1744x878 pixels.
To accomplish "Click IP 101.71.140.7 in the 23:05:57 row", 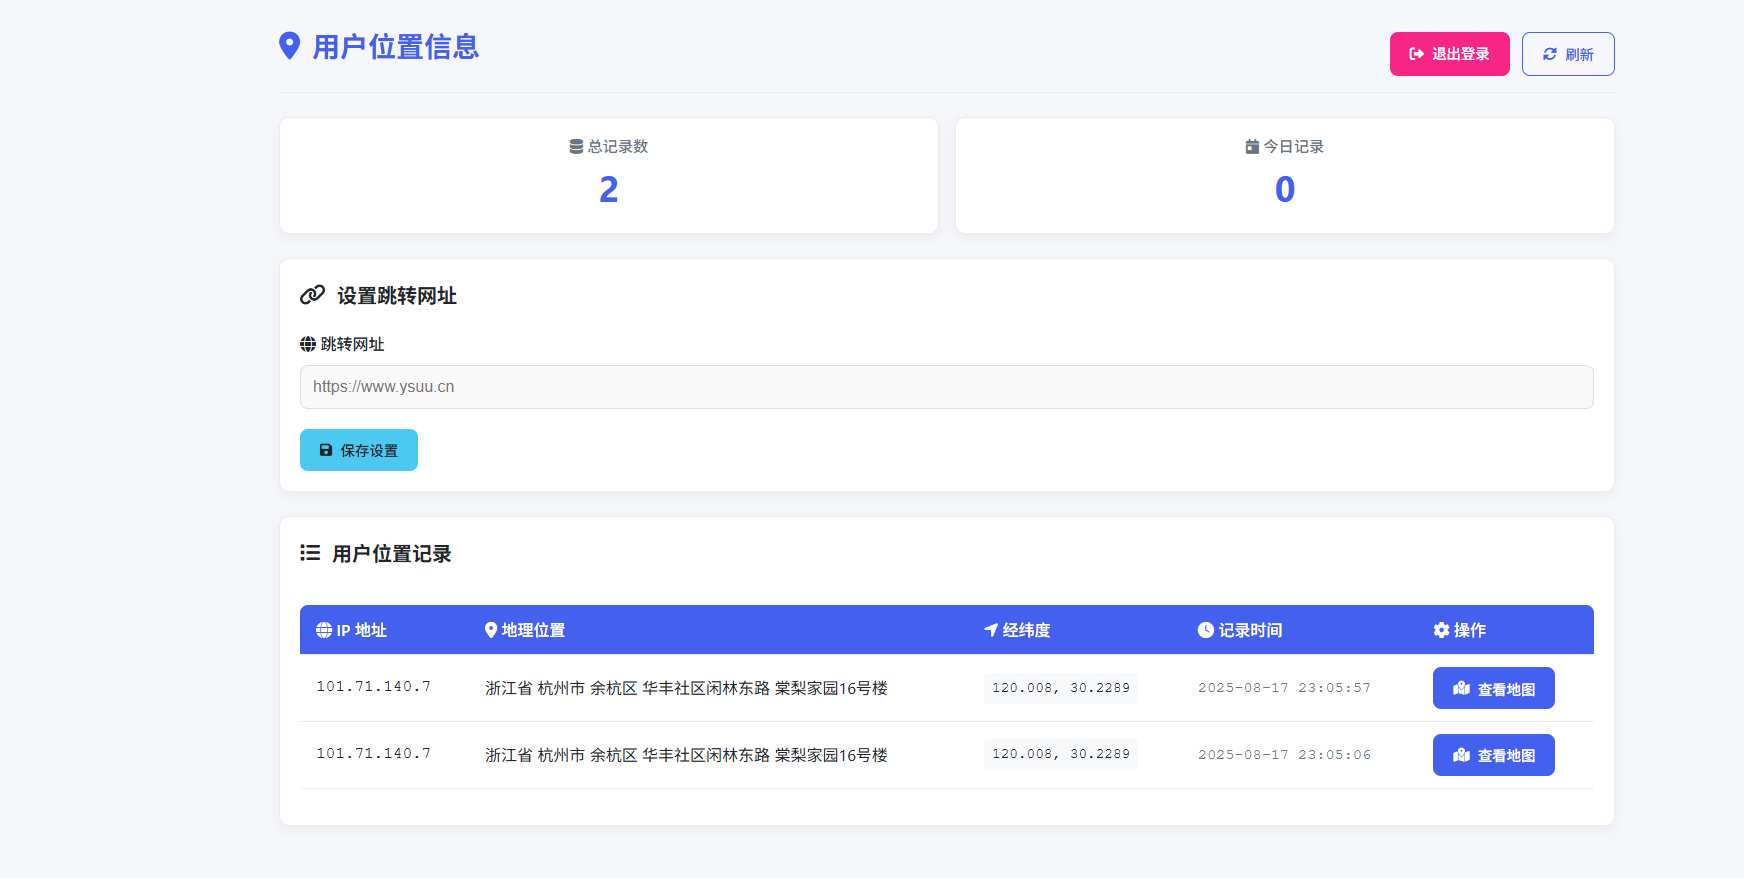I will click(373, 687).
